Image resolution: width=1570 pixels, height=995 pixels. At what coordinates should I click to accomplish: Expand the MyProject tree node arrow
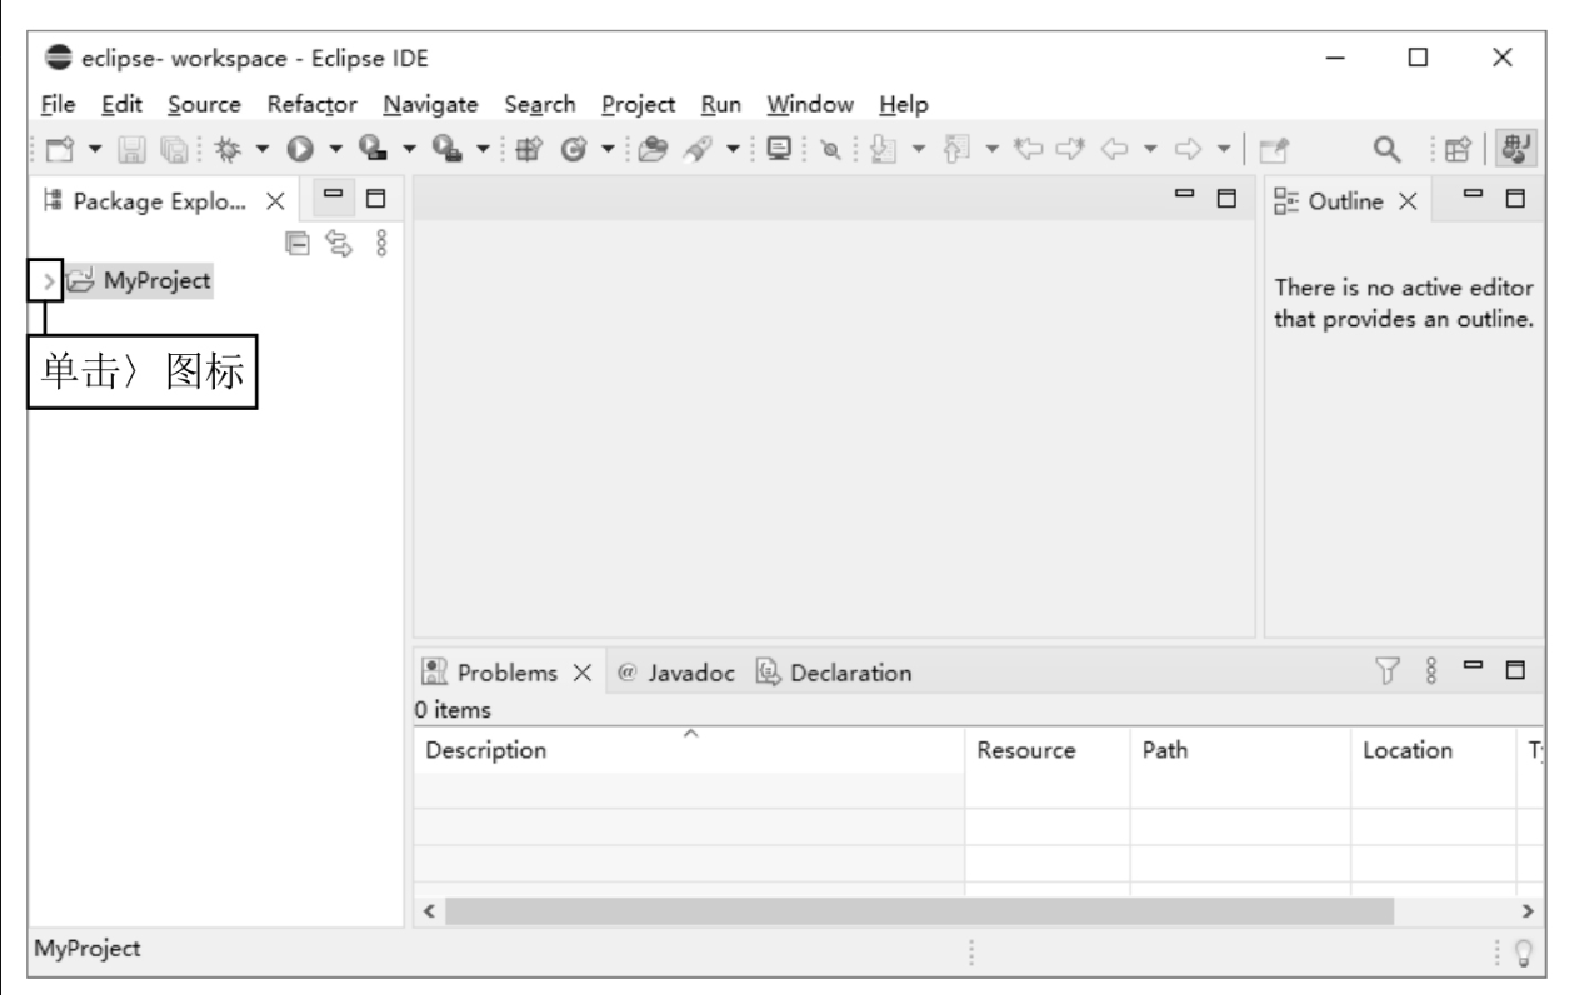(47, 281)
